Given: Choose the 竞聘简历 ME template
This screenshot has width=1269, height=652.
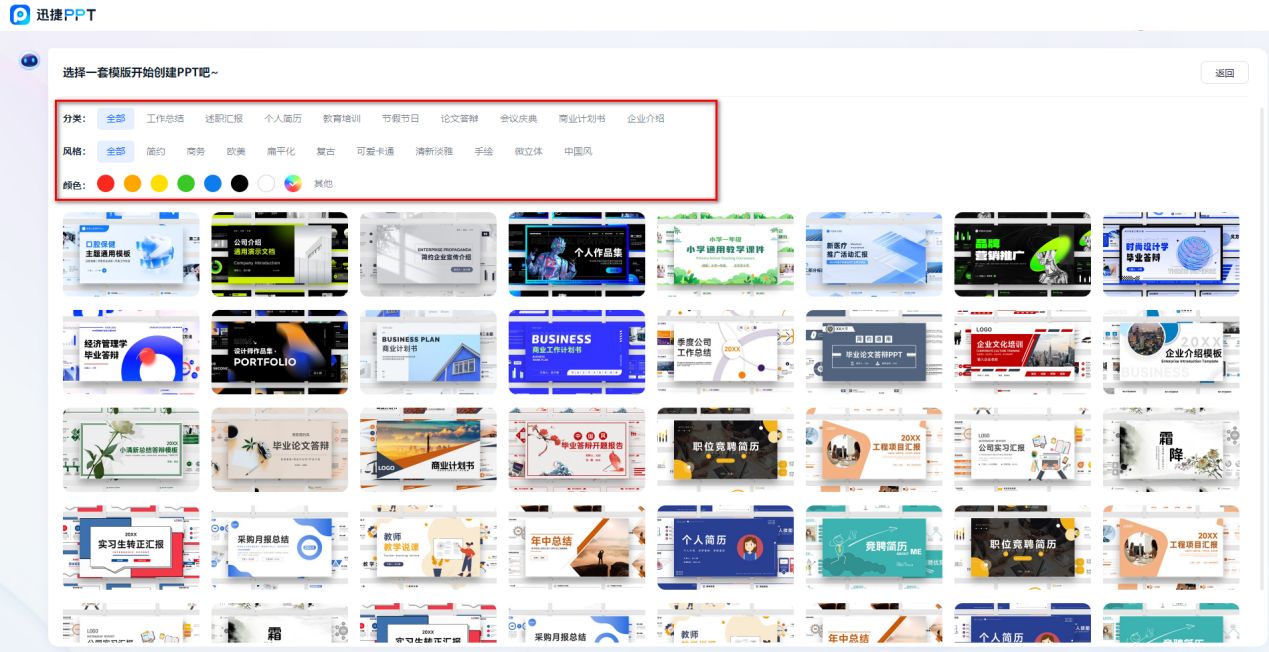Looking at the screenshot, I should (x=874, y=547).
